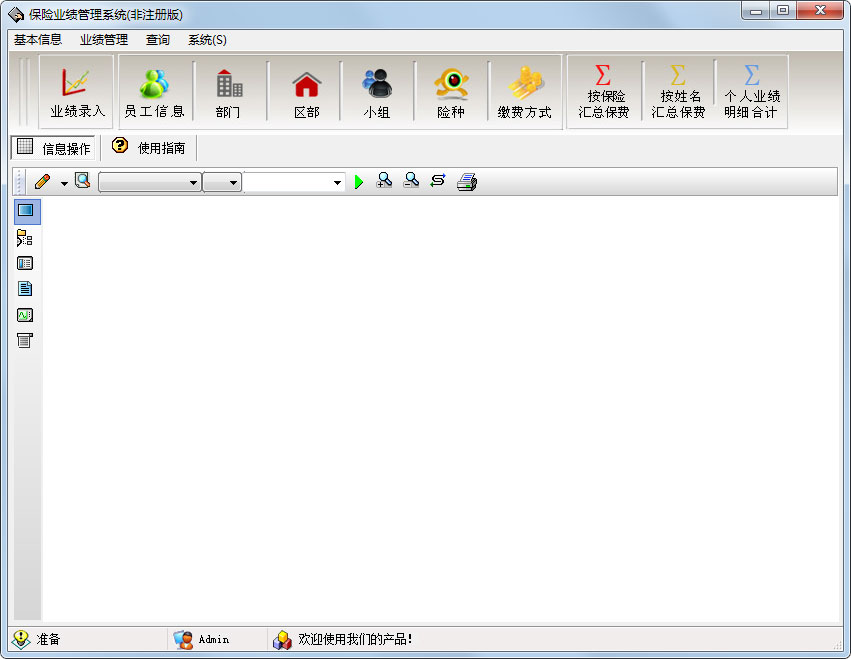851x659 pixels.
Task: Click the remove filter magnifier icon
Action: click(411, 180)
